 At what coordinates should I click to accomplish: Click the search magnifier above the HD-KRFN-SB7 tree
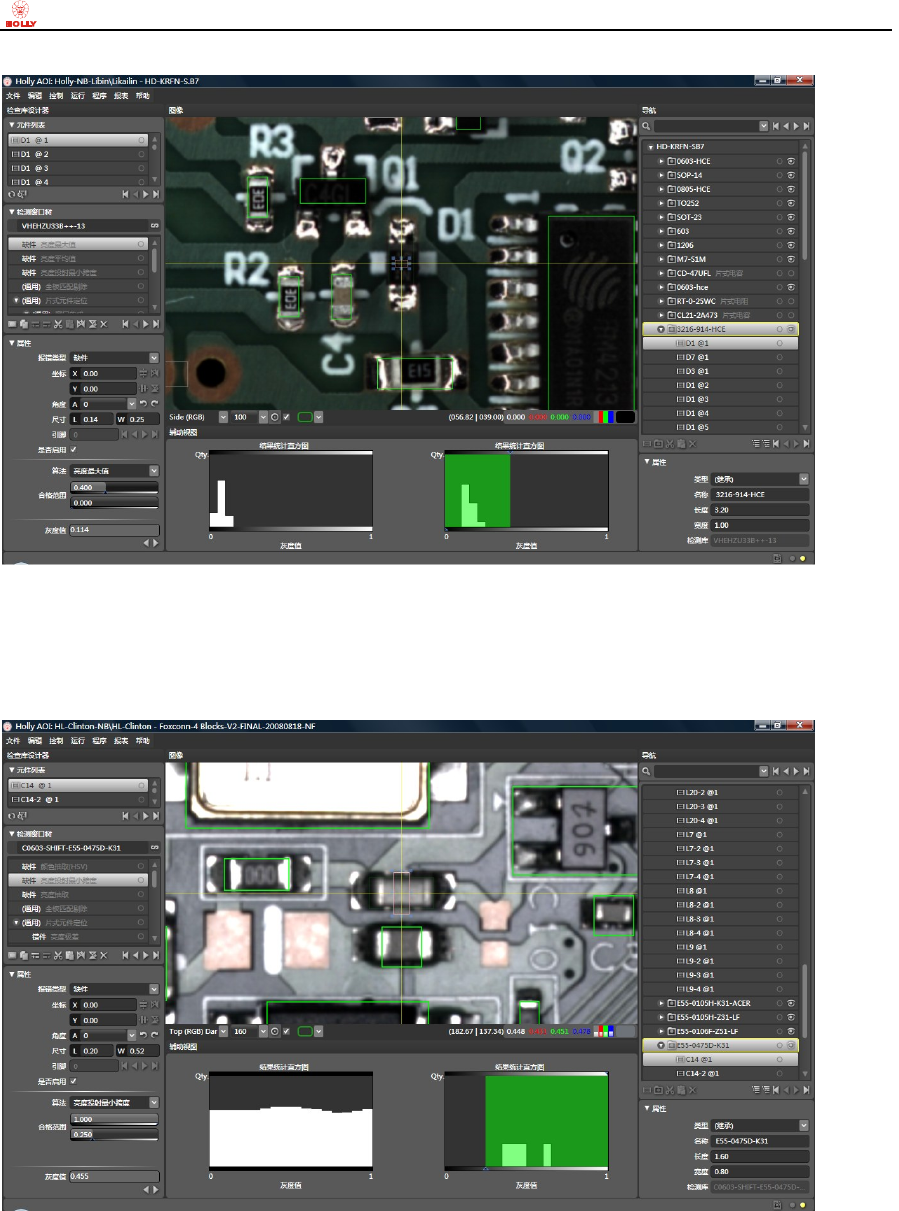647,126
